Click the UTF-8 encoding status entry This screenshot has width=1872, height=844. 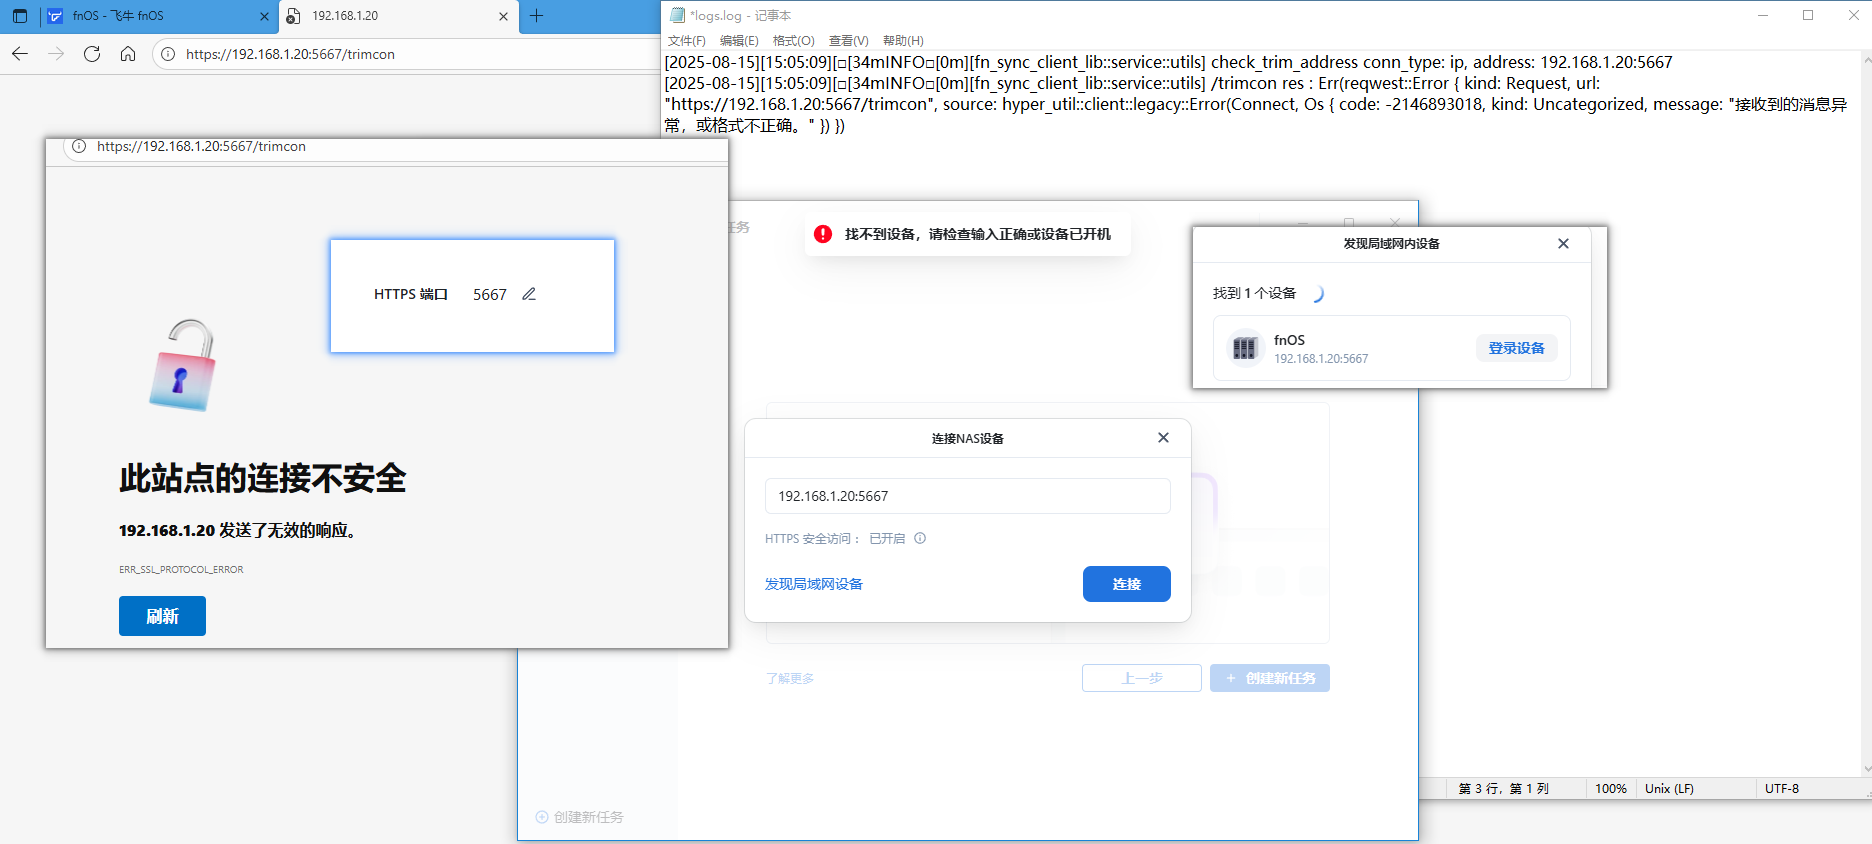point(1782,789)
